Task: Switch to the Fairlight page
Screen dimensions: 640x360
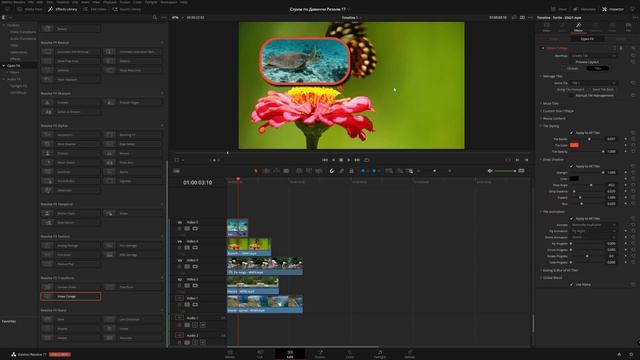Action: click(x=380, y=354)
